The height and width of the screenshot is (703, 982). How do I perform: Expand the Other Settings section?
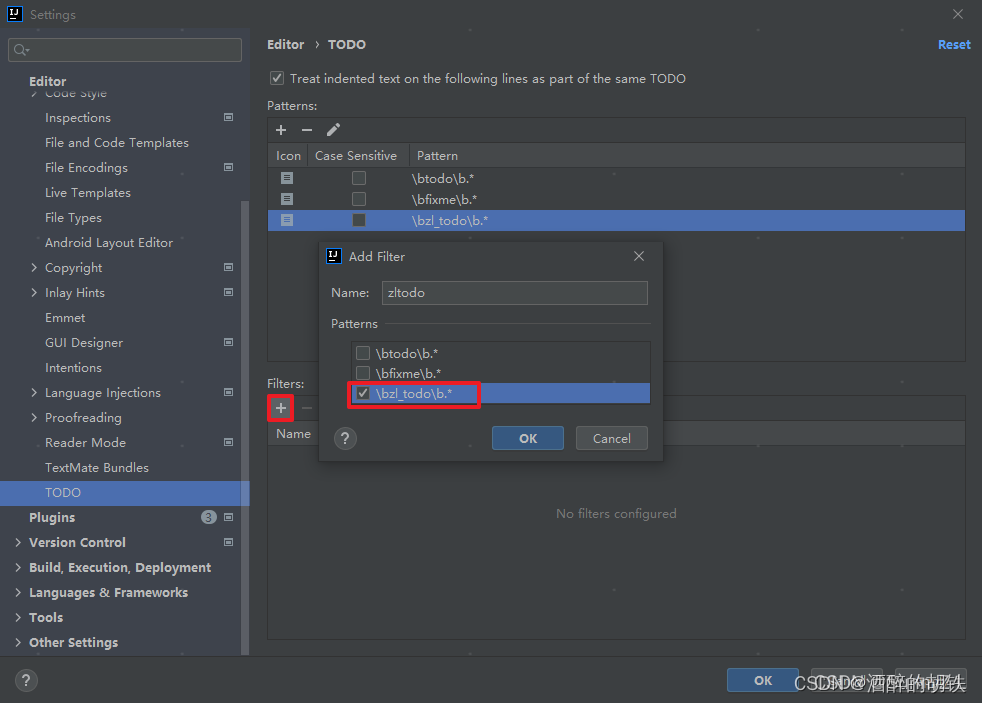(x=18, y=642)
